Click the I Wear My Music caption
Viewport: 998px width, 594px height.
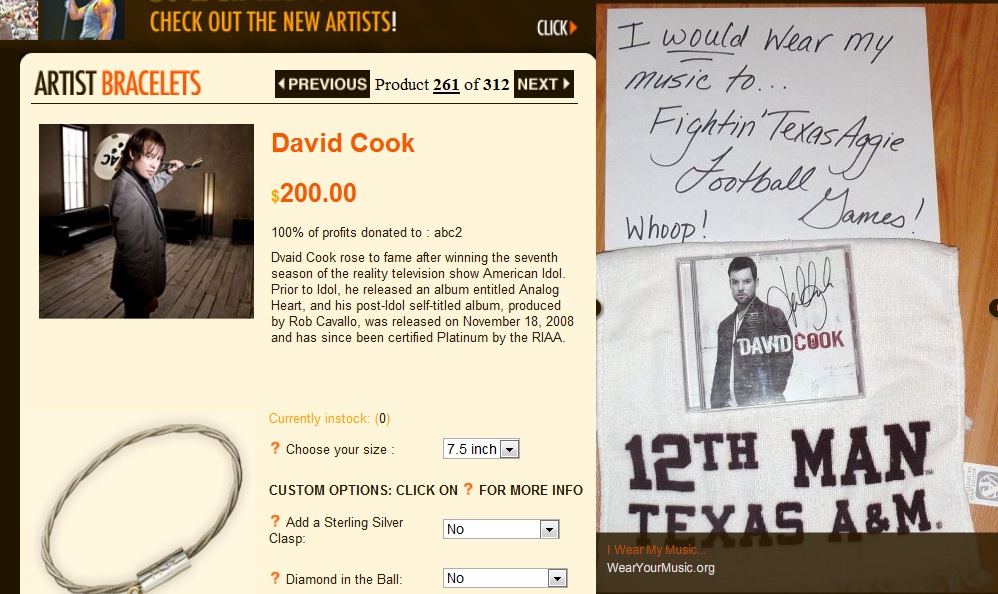point(656,549)
